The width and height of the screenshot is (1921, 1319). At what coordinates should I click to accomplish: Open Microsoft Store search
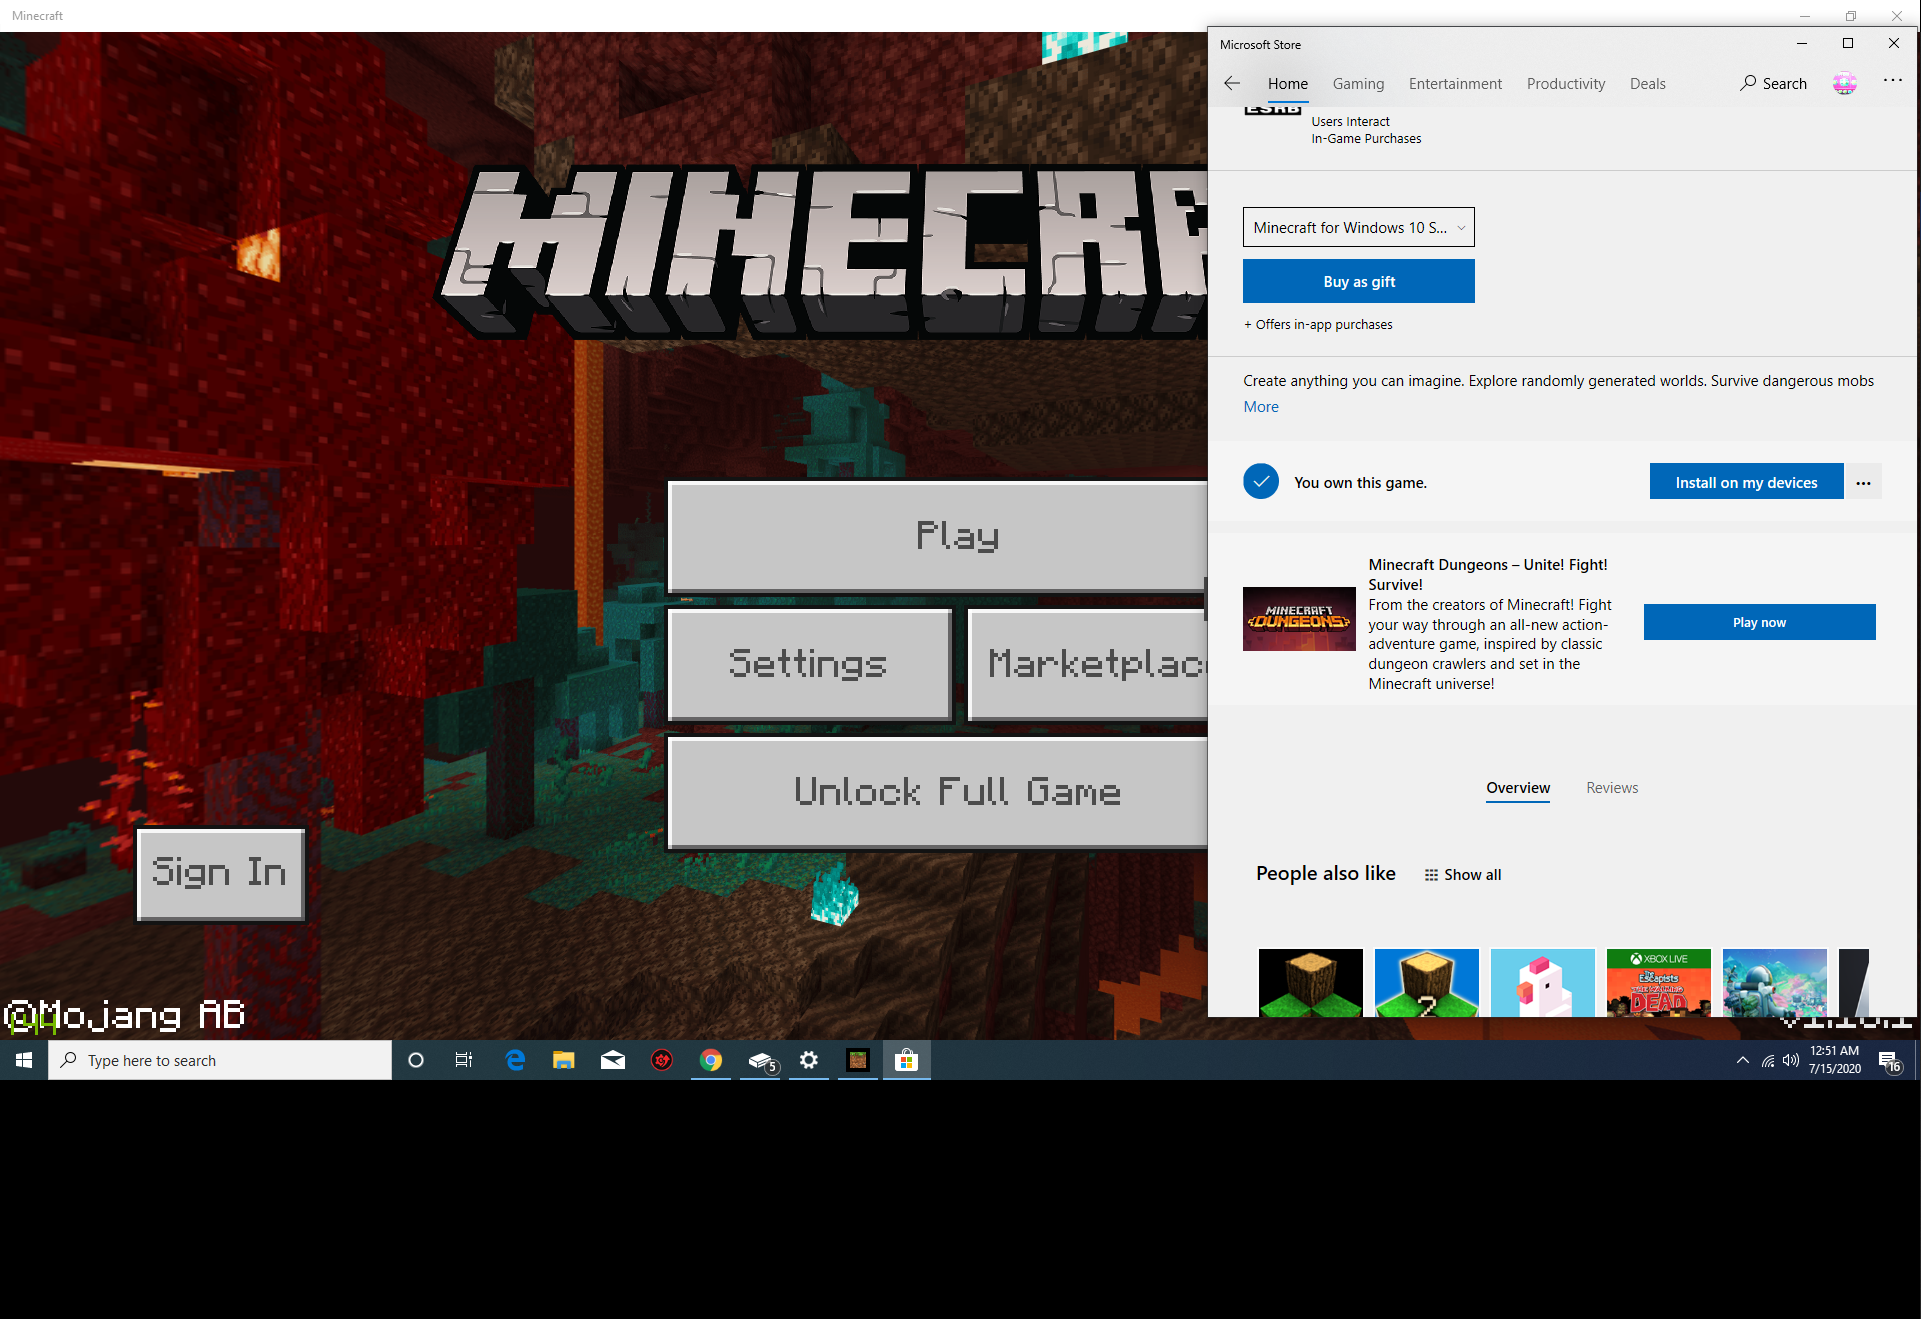[1773, 84]
